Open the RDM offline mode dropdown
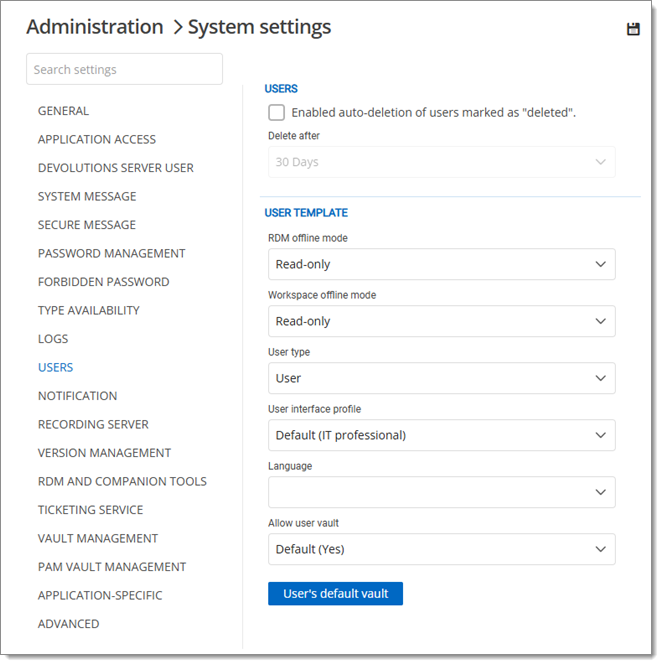The width and height of the screenshot is (662, 665). pos(441,264)
